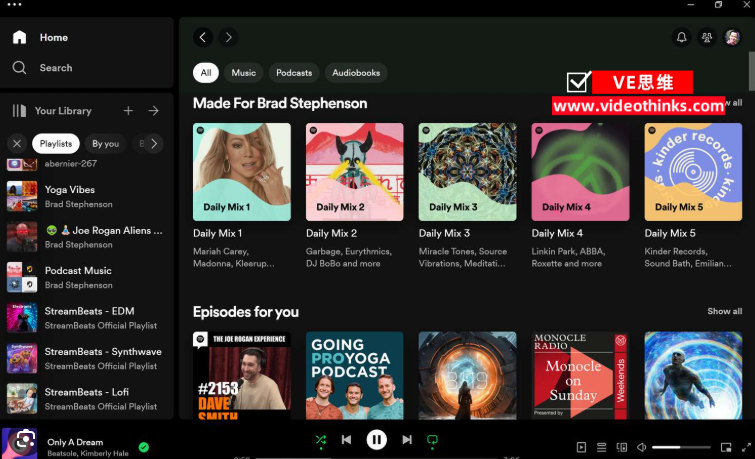Open Daily Mix 5 cover
The width and height of the screenshot is (755, 459).
click(x=693, y=172)
